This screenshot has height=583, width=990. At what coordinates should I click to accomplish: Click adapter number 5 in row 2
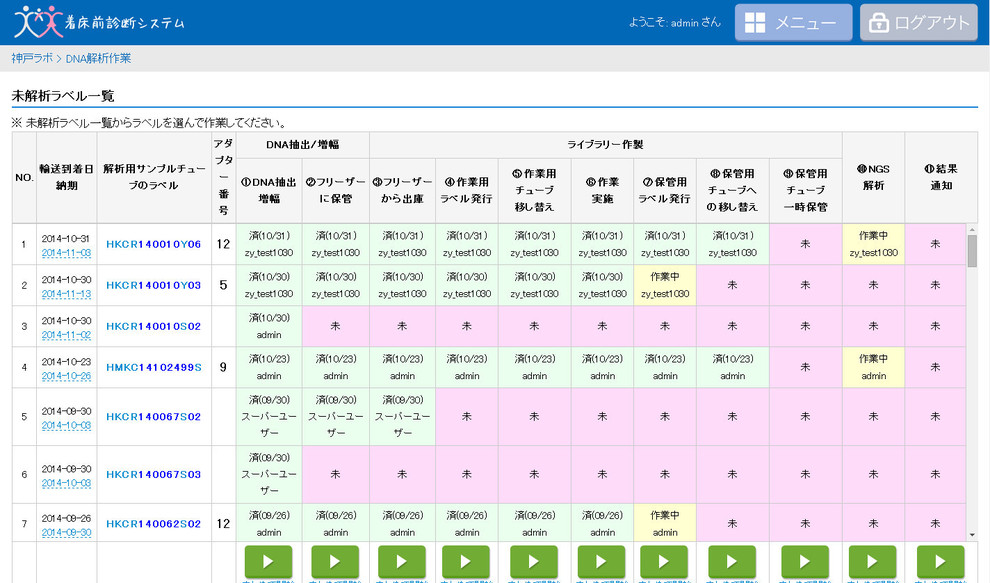pyautogui.click(x=223, y=285)
